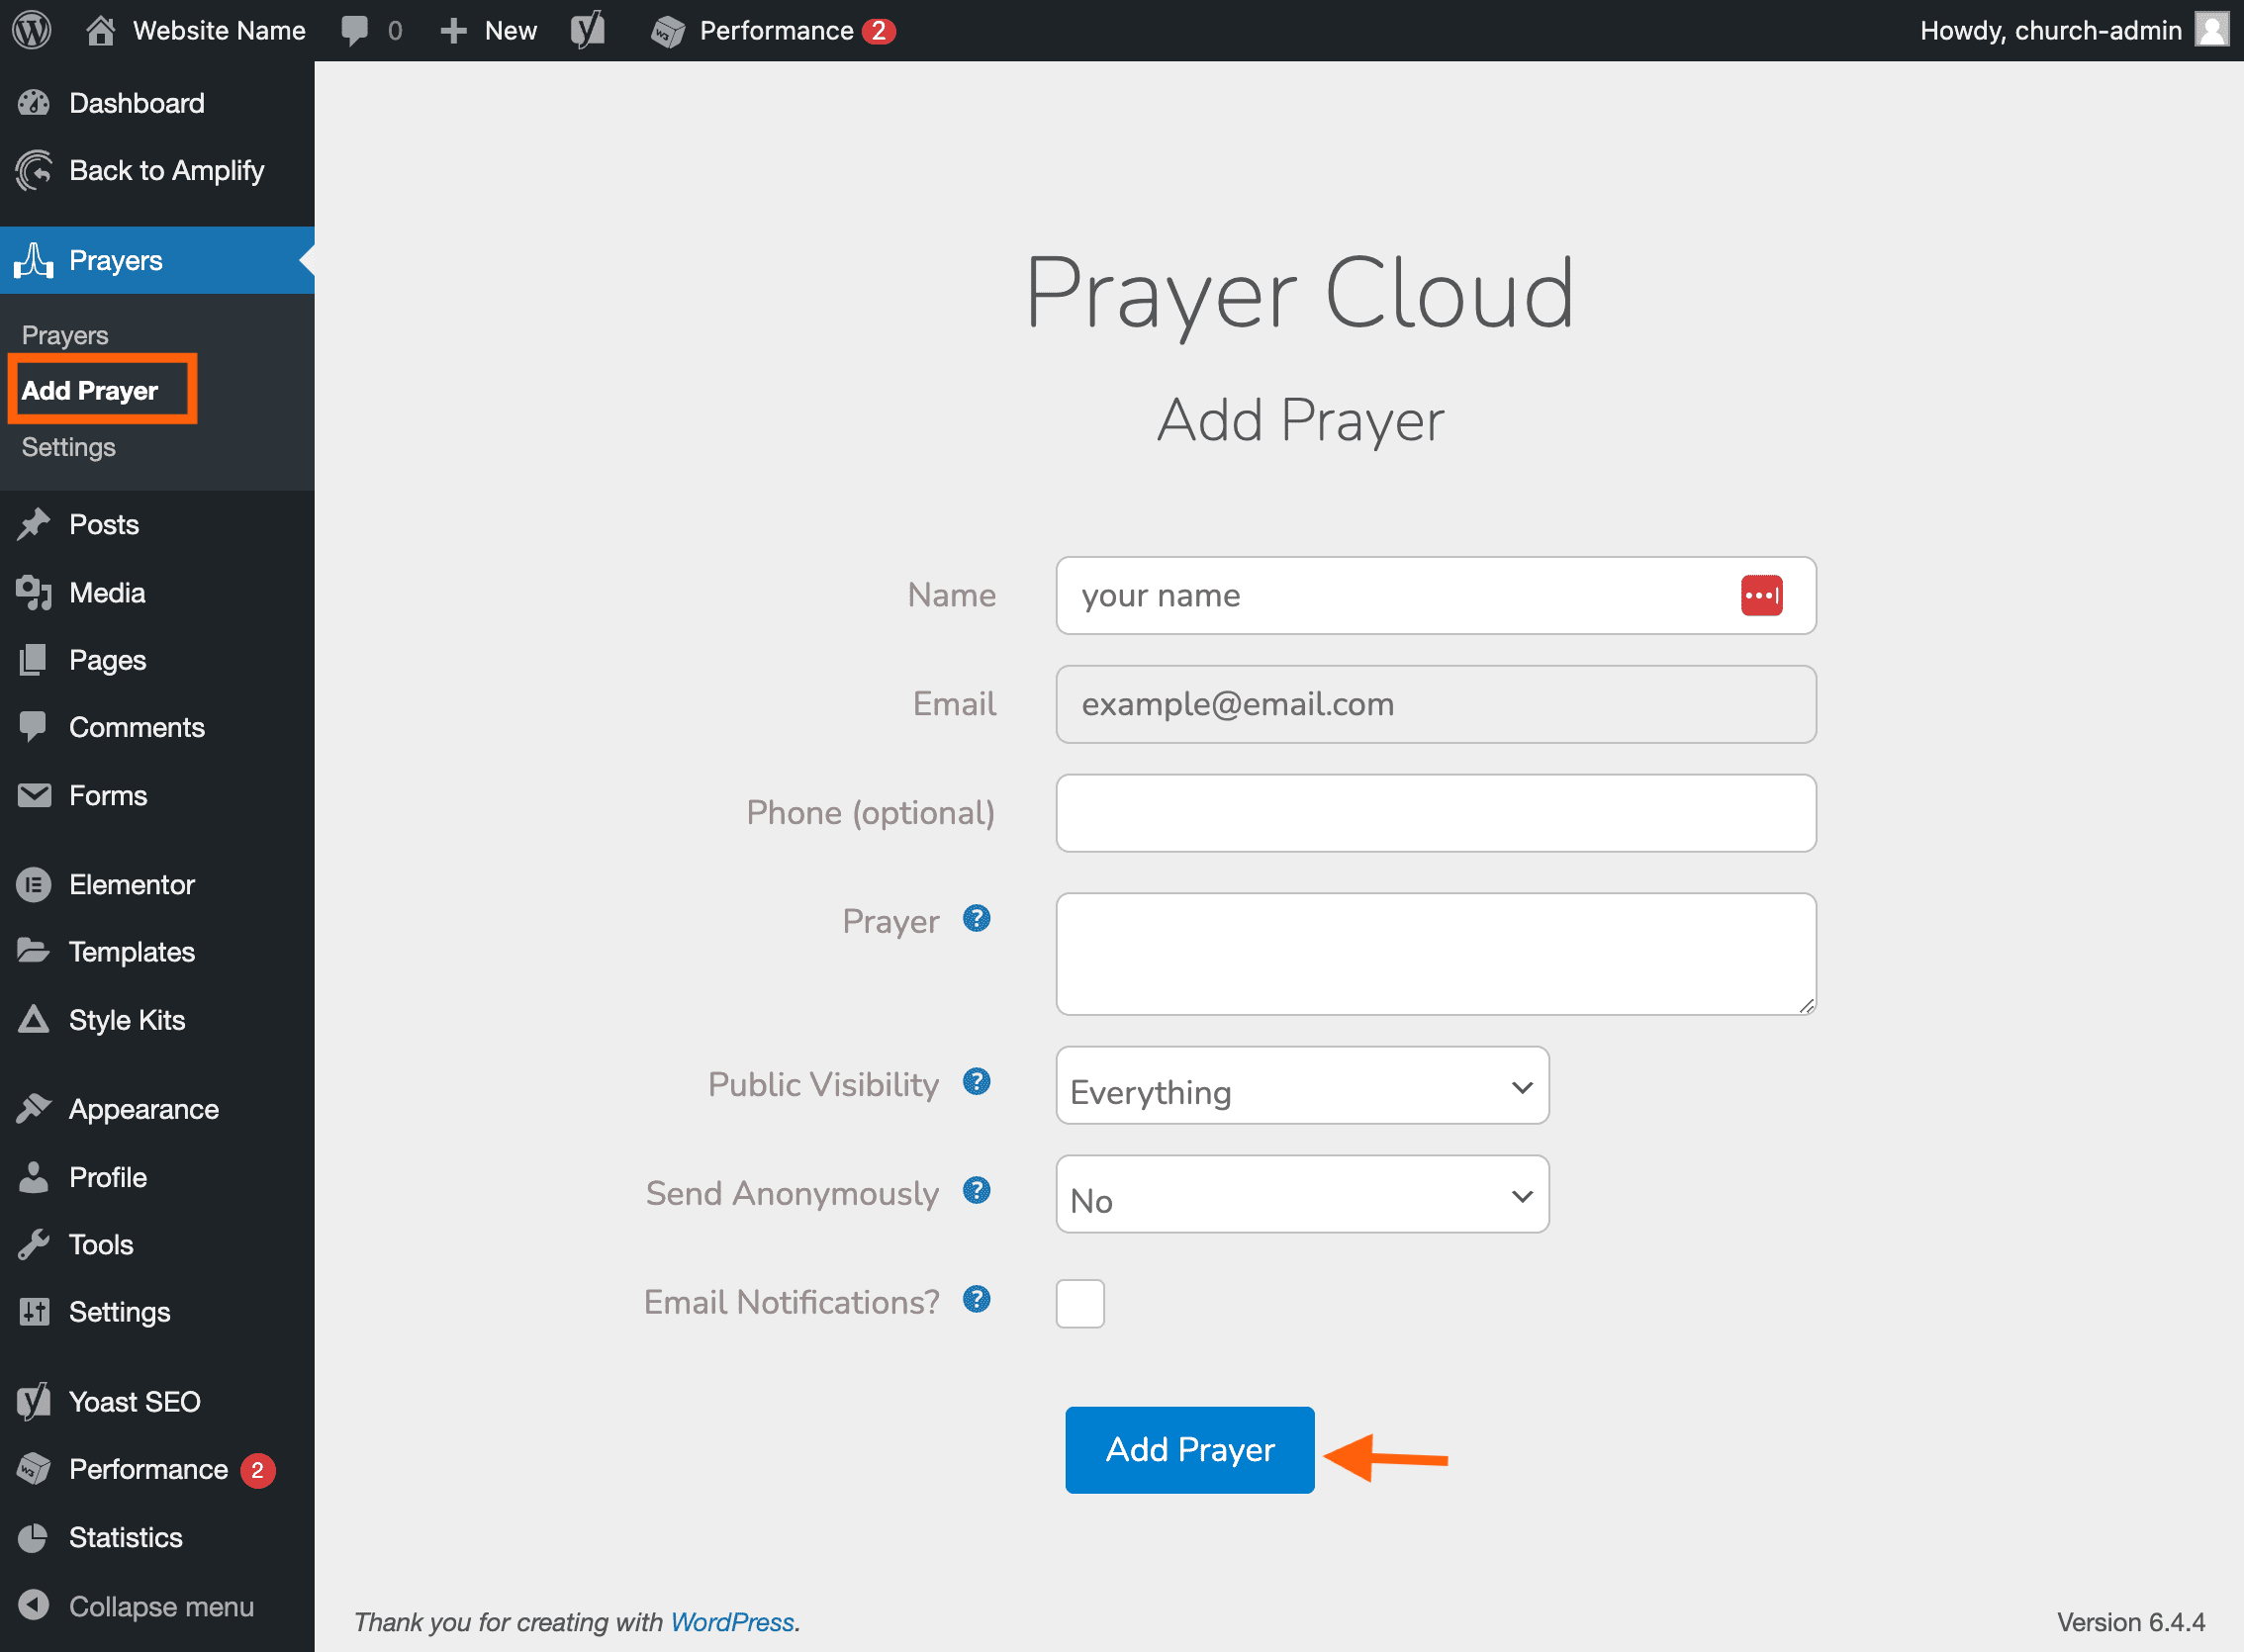Viewport: 2244px width, 1652px height.
Task: Click the blue Add Prayer submit button
Action: tap(1189, 1450)
